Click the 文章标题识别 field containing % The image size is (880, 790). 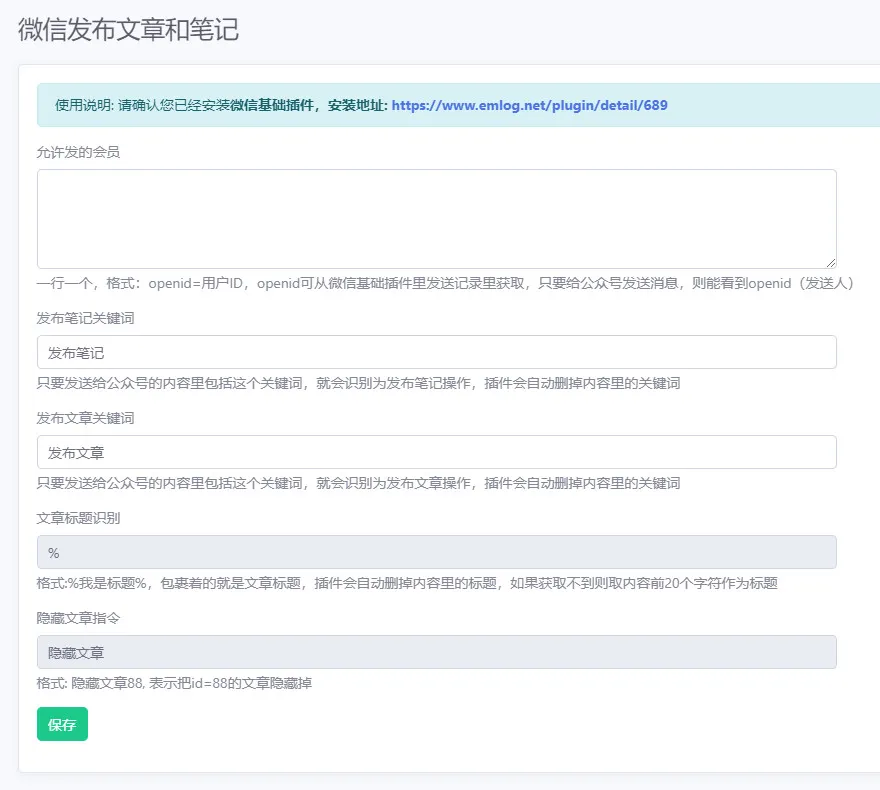[x=437, y=552]
